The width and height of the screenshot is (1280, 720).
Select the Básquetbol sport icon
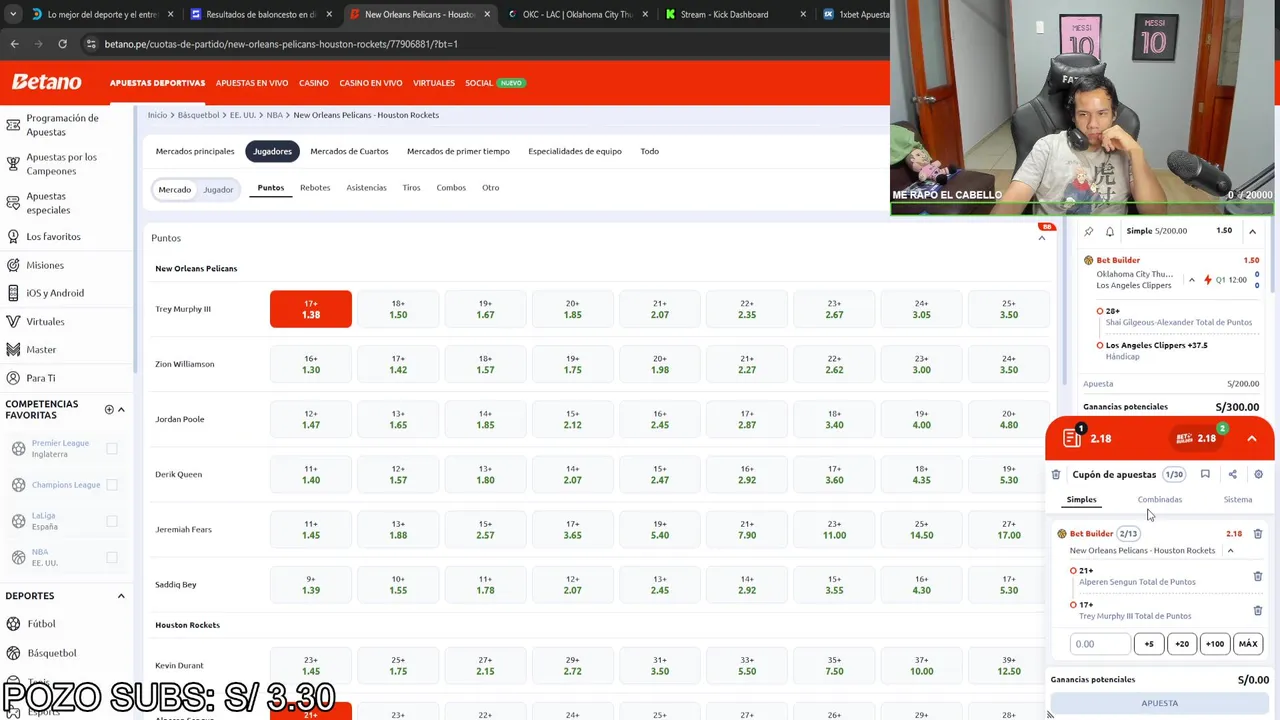coord(13,653)
